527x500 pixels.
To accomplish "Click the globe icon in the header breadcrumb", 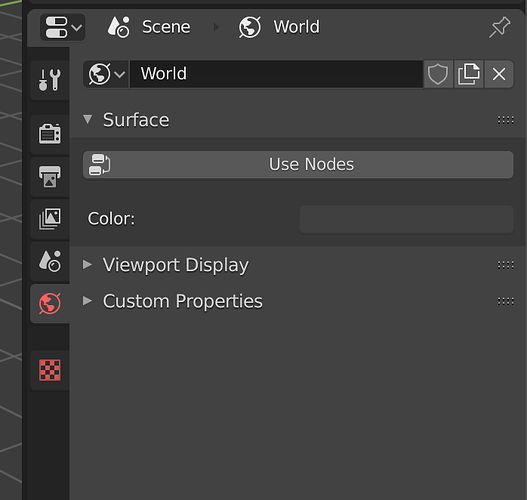I will [250, 27].
